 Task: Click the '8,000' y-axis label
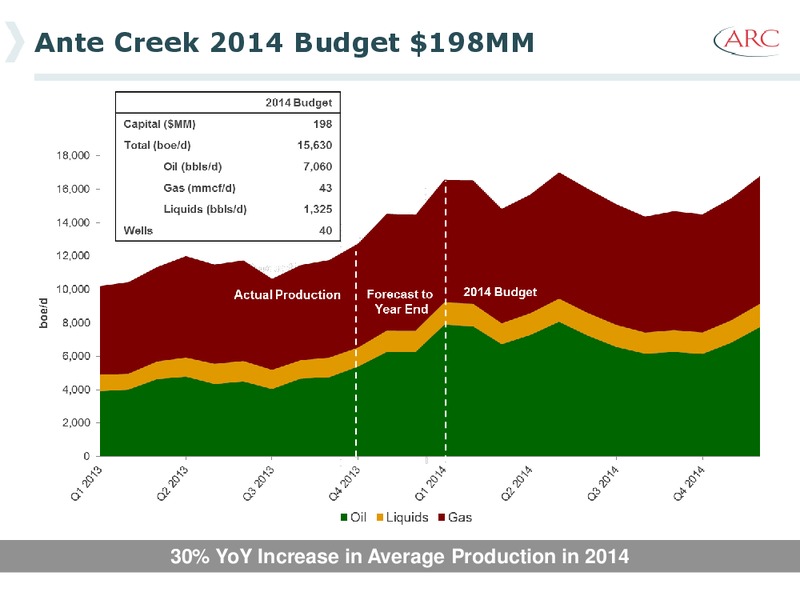click(76, 322)
